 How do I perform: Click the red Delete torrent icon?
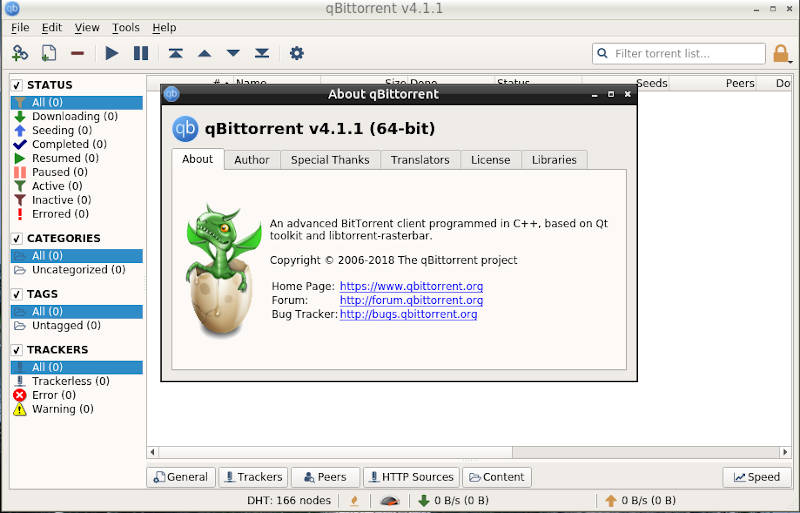78,53
